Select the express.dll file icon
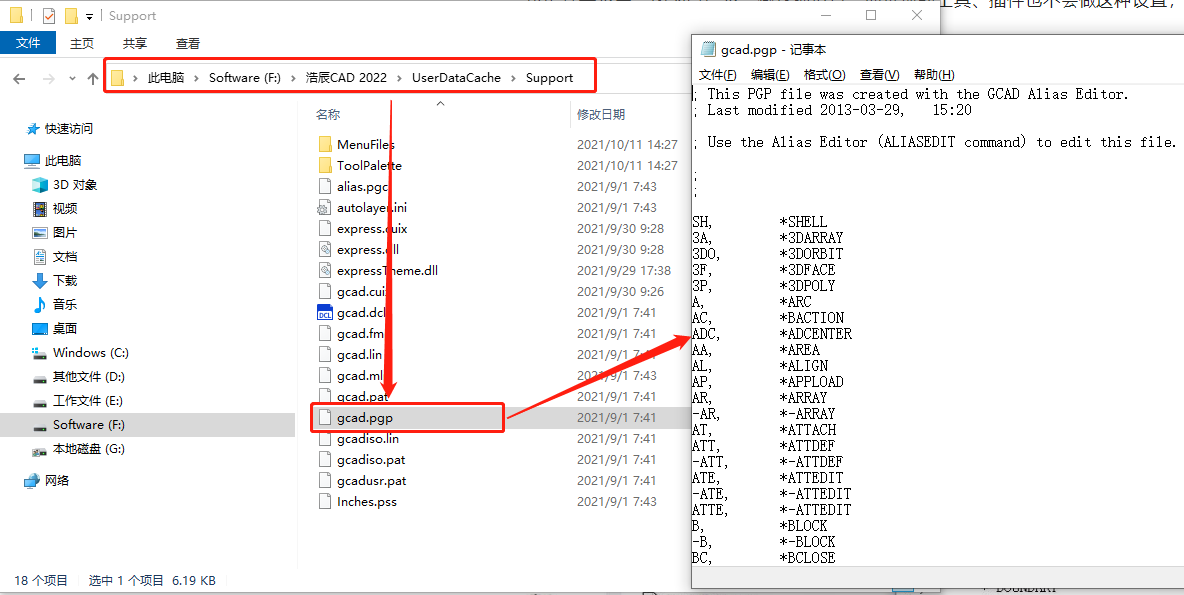This screenshot has height=595, width=1184. click(x=325, y=249)
